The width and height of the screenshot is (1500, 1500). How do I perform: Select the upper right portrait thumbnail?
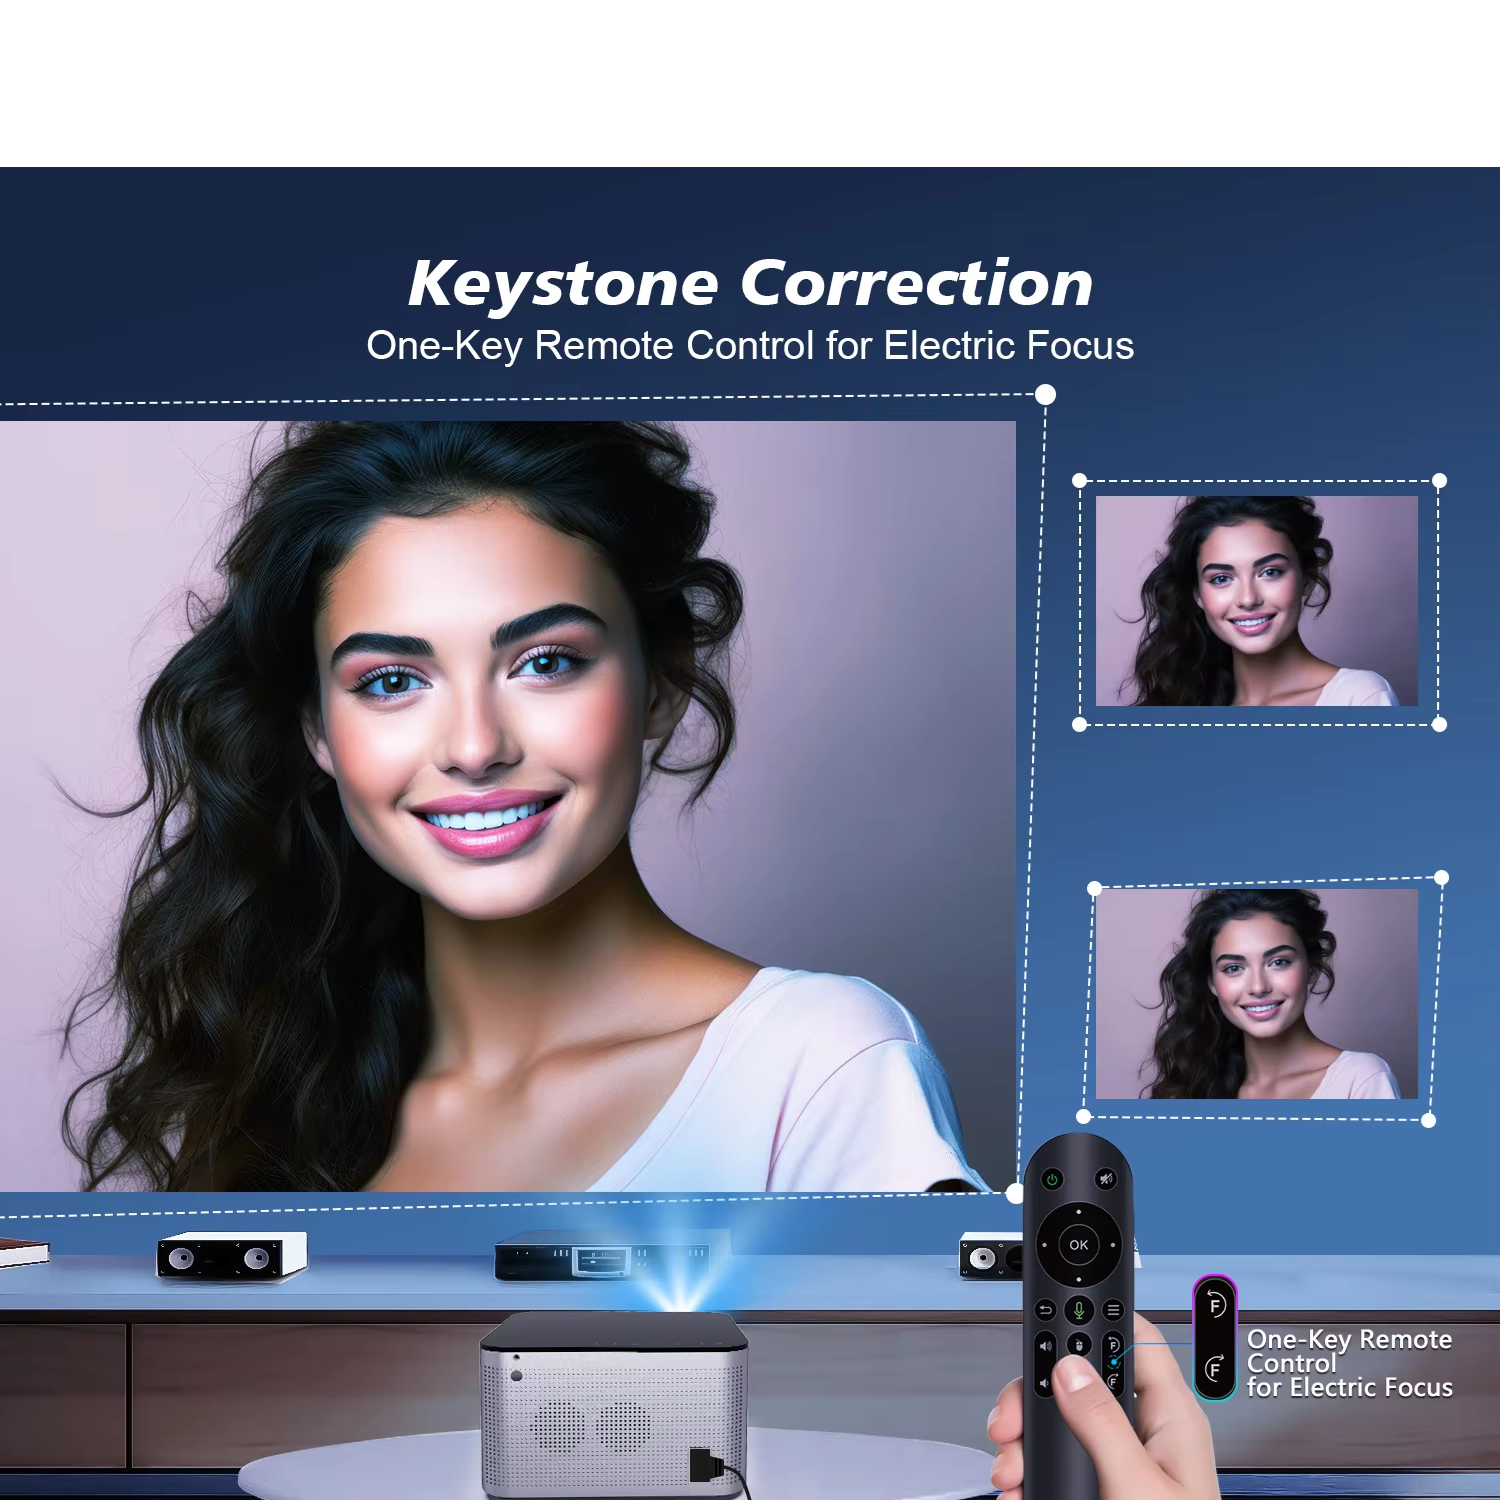[1257, 601]
